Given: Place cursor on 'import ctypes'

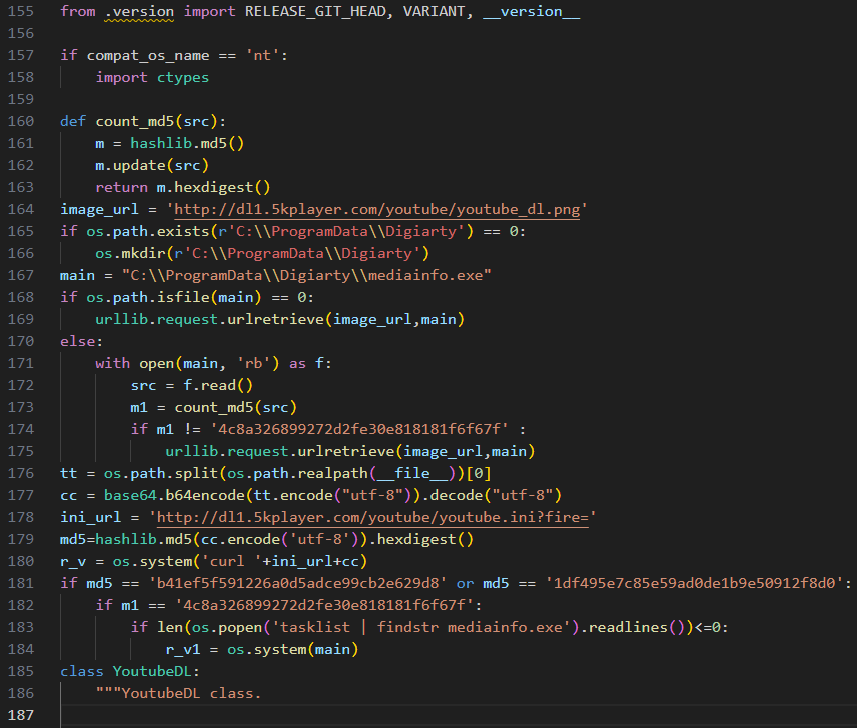Looking at the screenshot, I should click(152, 78).
